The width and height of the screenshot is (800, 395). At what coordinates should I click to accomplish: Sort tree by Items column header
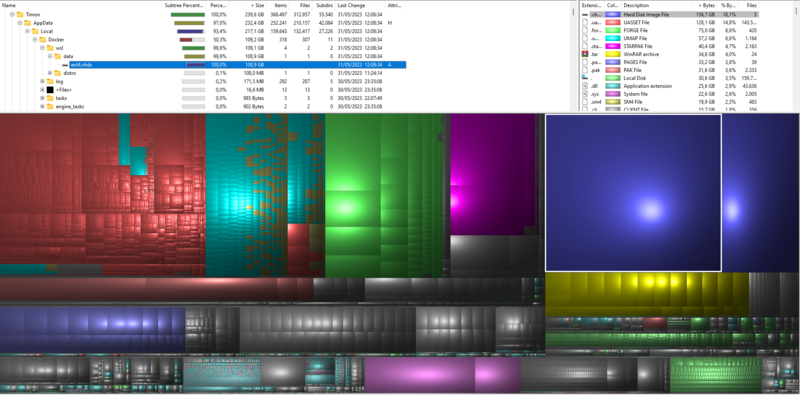(x=278, y=5)
